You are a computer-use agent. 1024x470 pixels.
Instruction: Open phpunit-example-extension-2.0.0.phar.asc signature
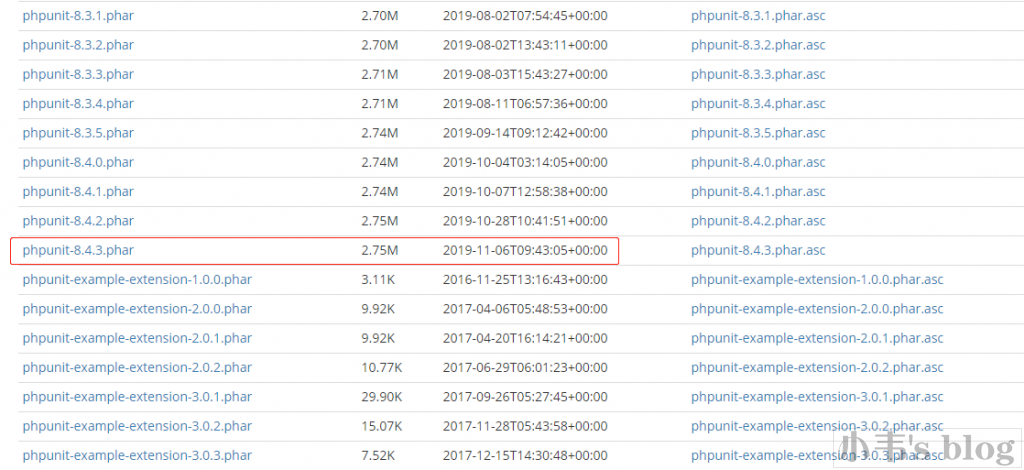817,309
